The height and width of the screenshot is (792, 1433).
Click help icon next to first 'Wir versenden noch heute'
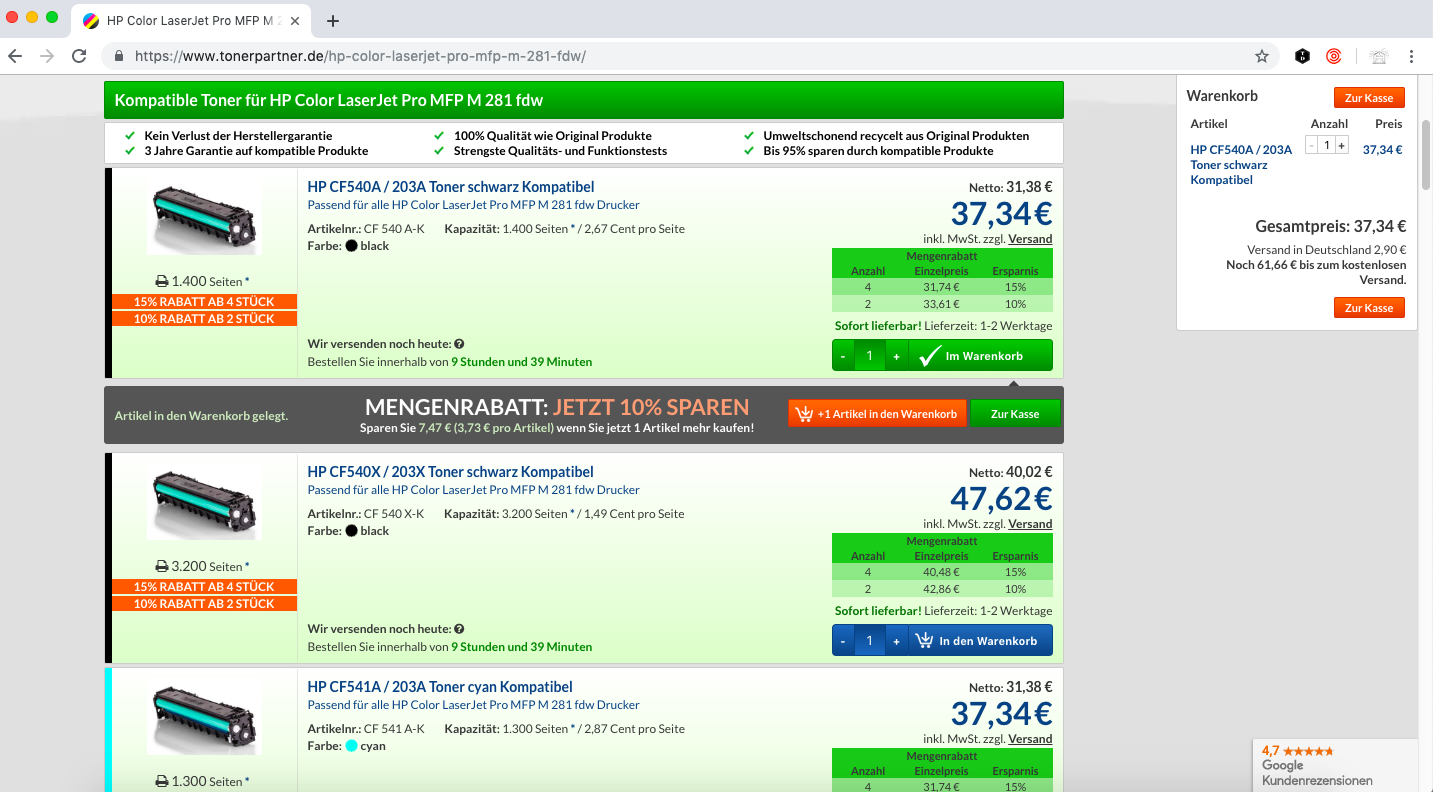click(x=459, y=344)
